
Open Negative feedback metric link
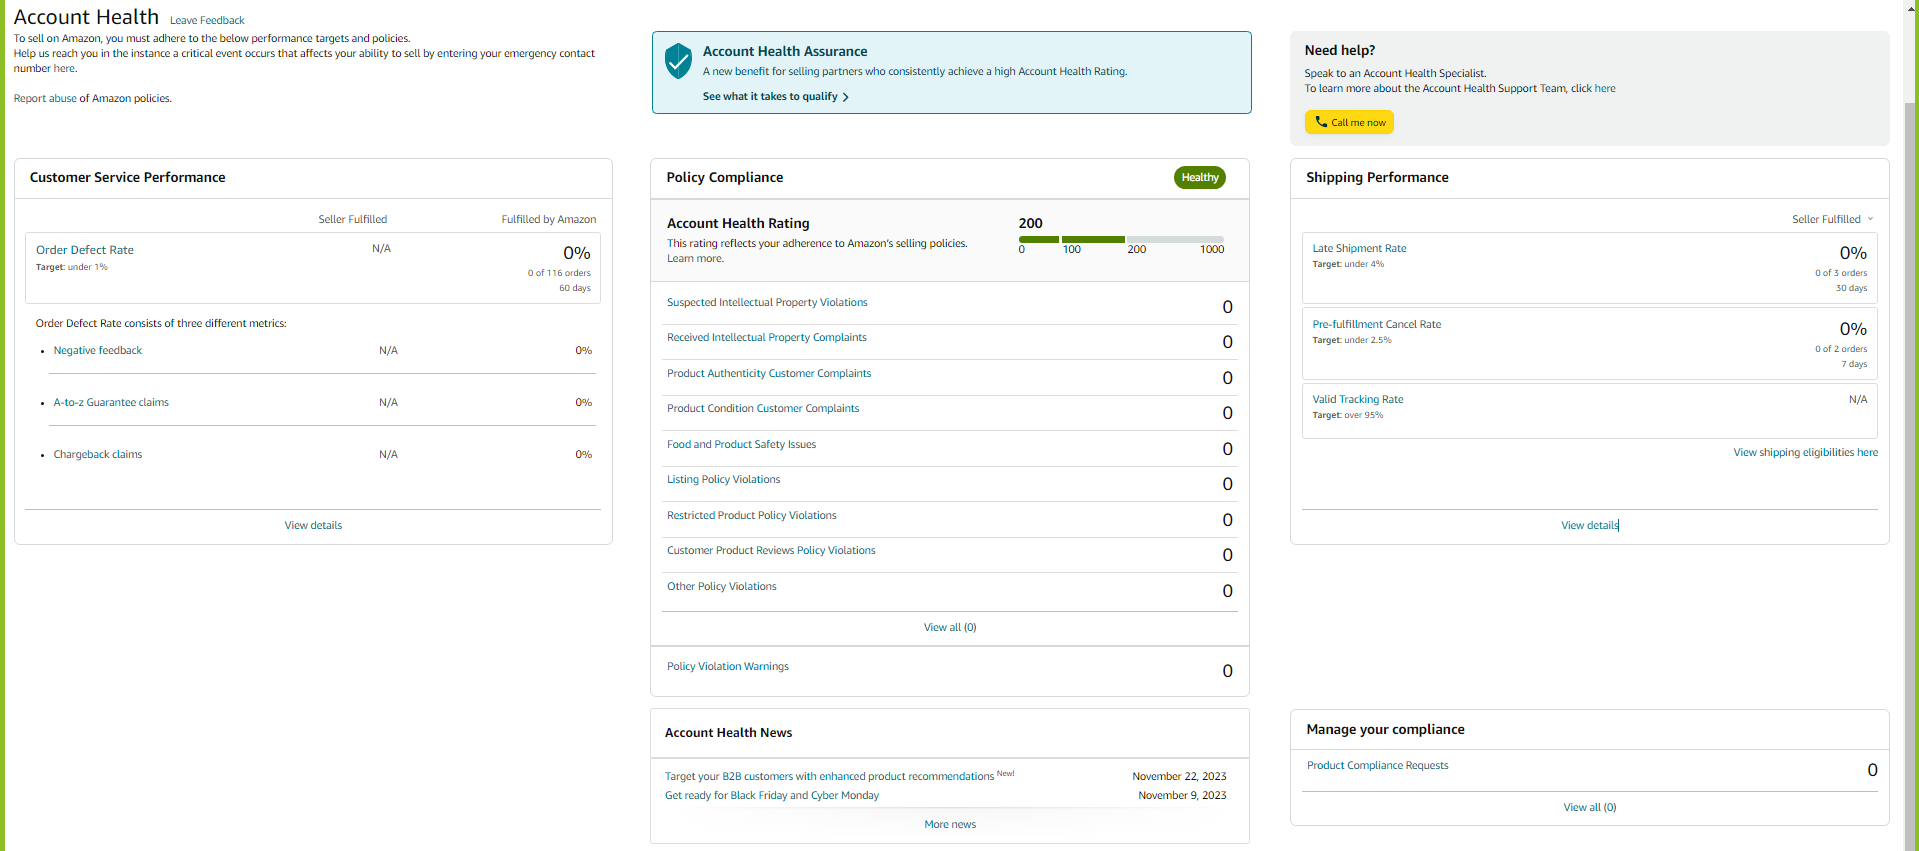tap(98, 350)
